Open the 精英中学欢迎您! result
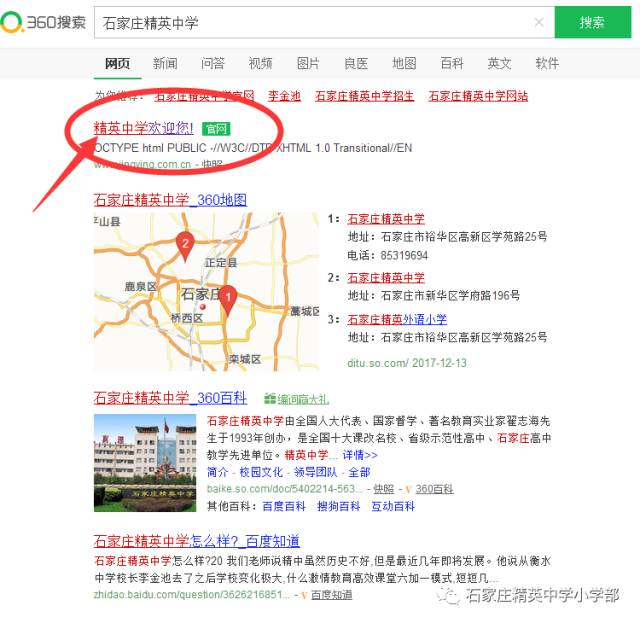Screen dimensions: 640x623 tap(143, 128)
